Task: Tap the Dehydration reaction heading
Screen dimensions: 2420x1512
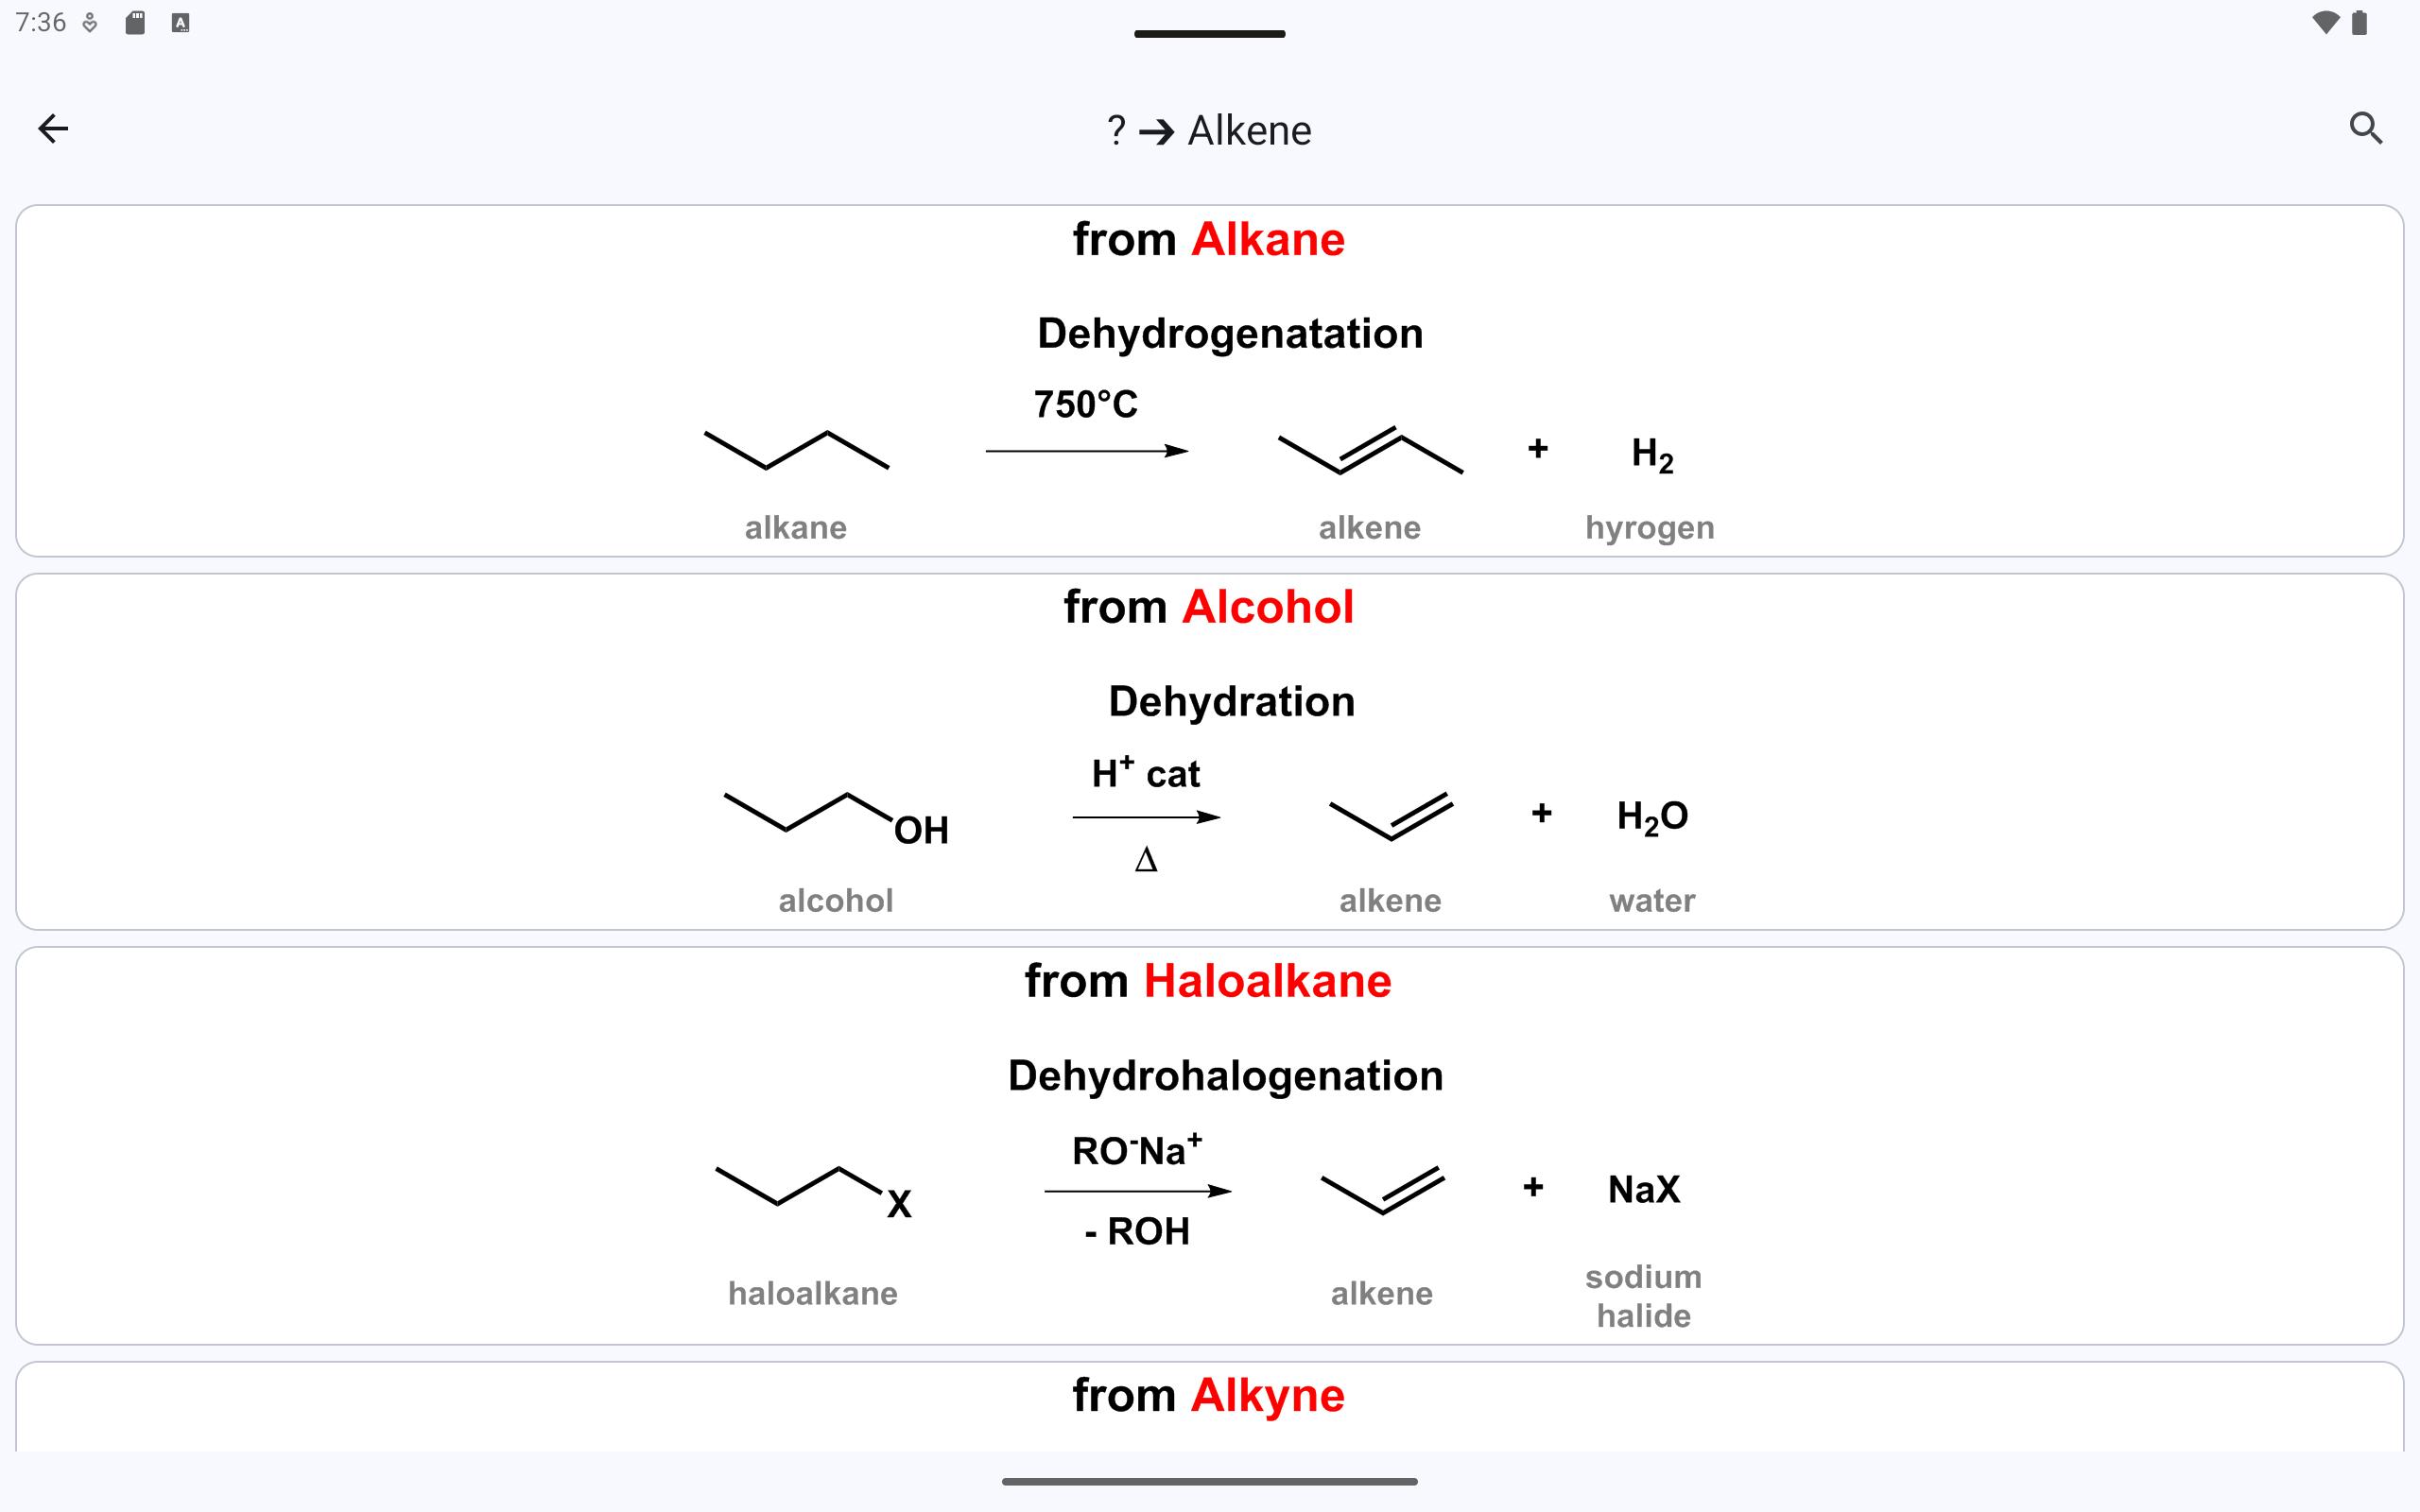Action: (x=1231, y=702)
